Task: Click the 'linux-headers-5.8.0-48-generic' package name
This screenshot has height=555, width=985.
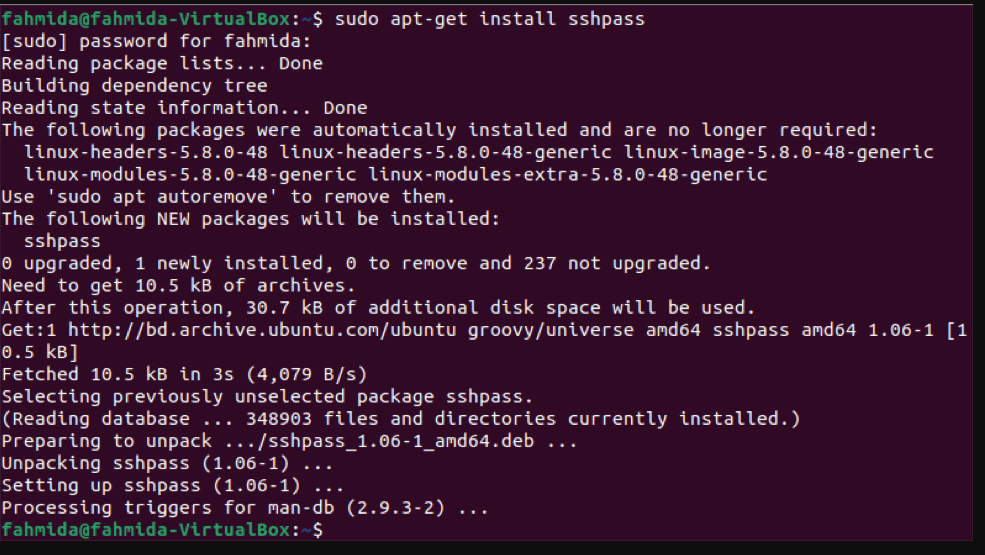Action: tap(445, 152)
